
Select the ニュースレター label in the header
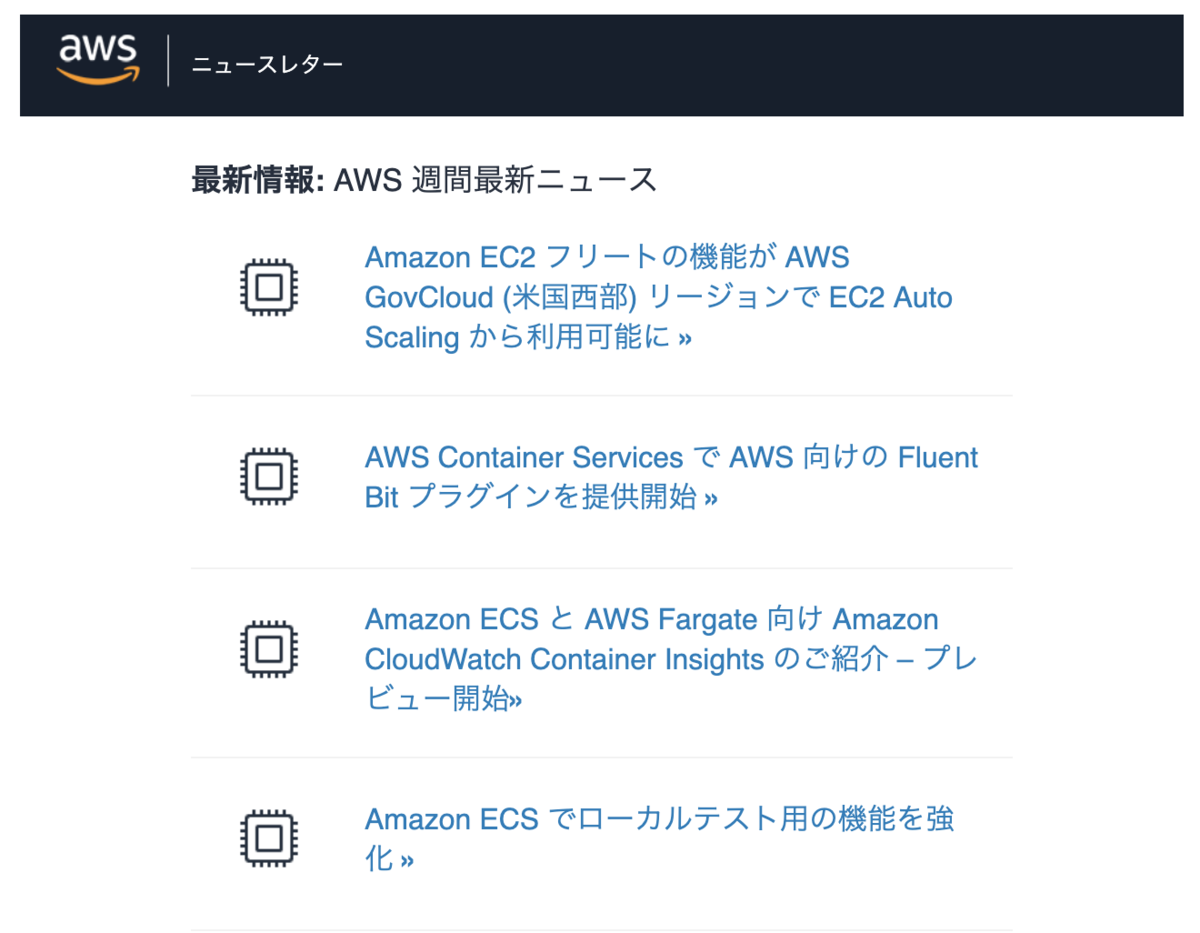tap(267, 66)
